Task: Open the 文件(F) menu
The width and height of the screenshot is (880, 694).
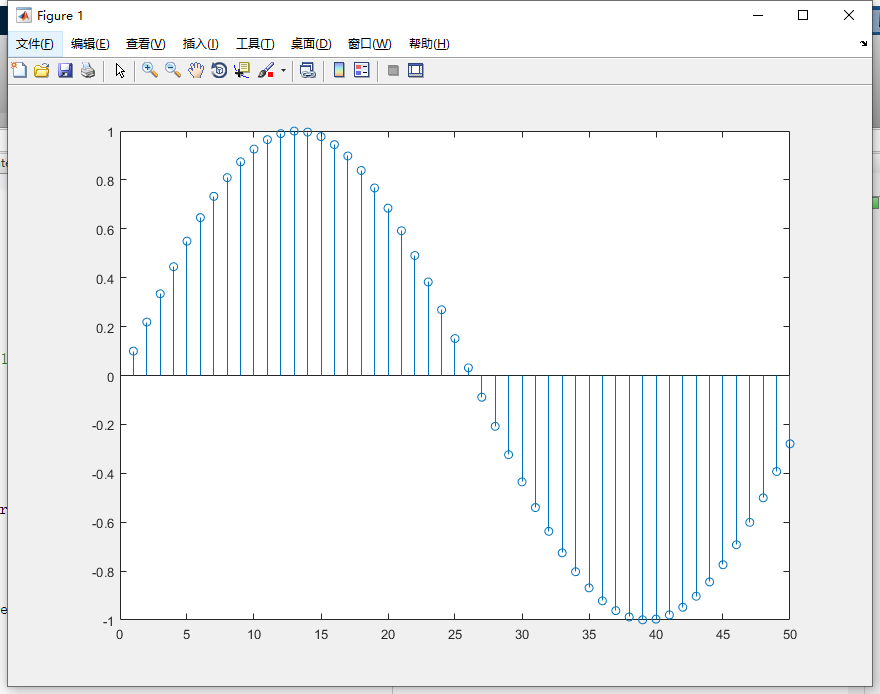Action: click(x=35, y=44)
